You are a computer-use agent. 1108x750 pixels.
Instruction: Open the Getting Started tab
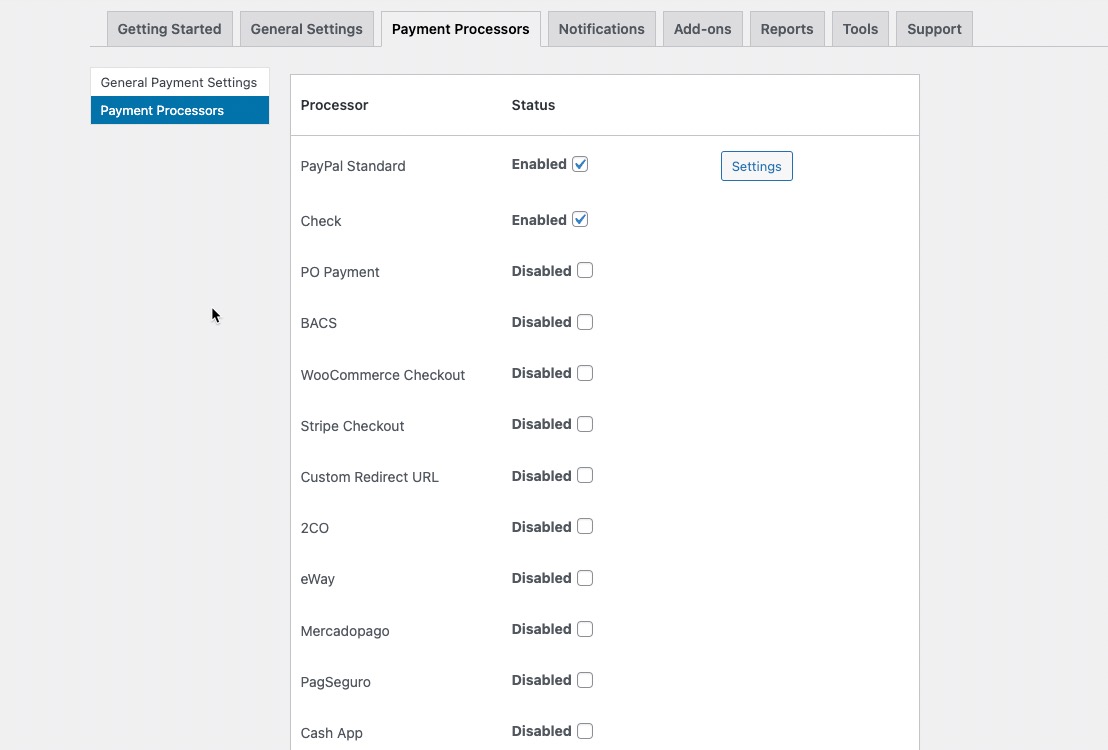click(x=169, y=29)
